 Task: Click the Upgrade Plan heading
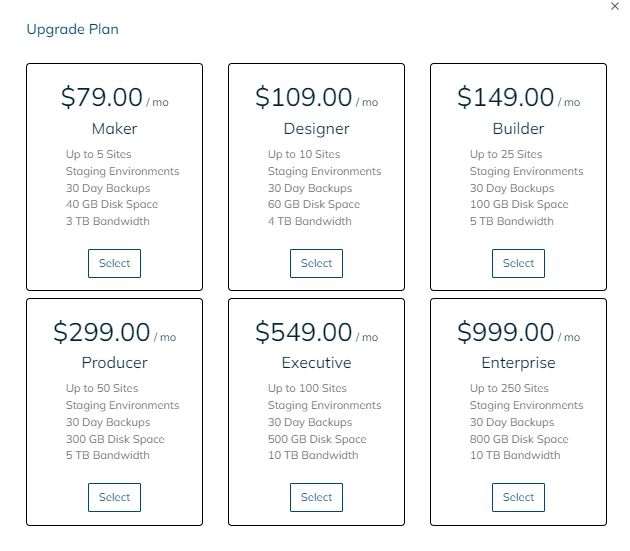(72, 29)
